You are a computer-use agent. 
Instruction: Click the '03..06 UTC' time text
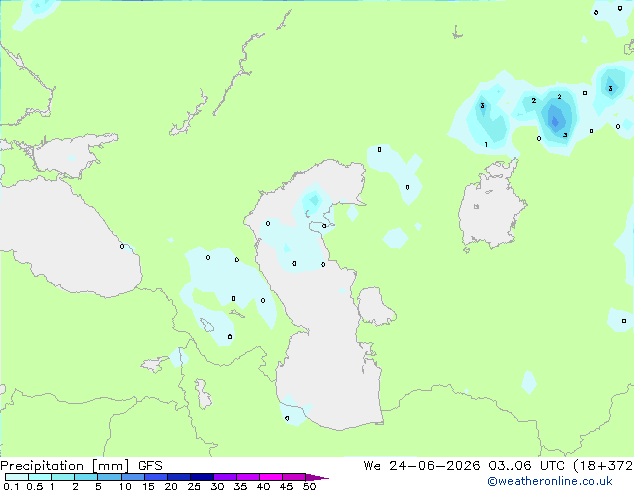(526, 466)
